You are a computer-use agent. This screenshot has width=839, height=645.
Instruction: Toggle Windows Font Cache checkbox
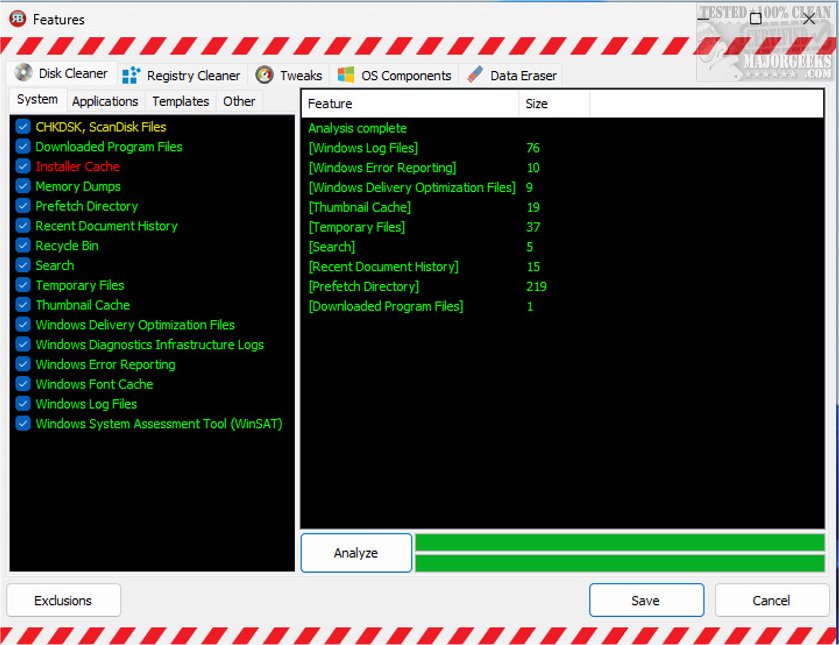coord(23,384)
